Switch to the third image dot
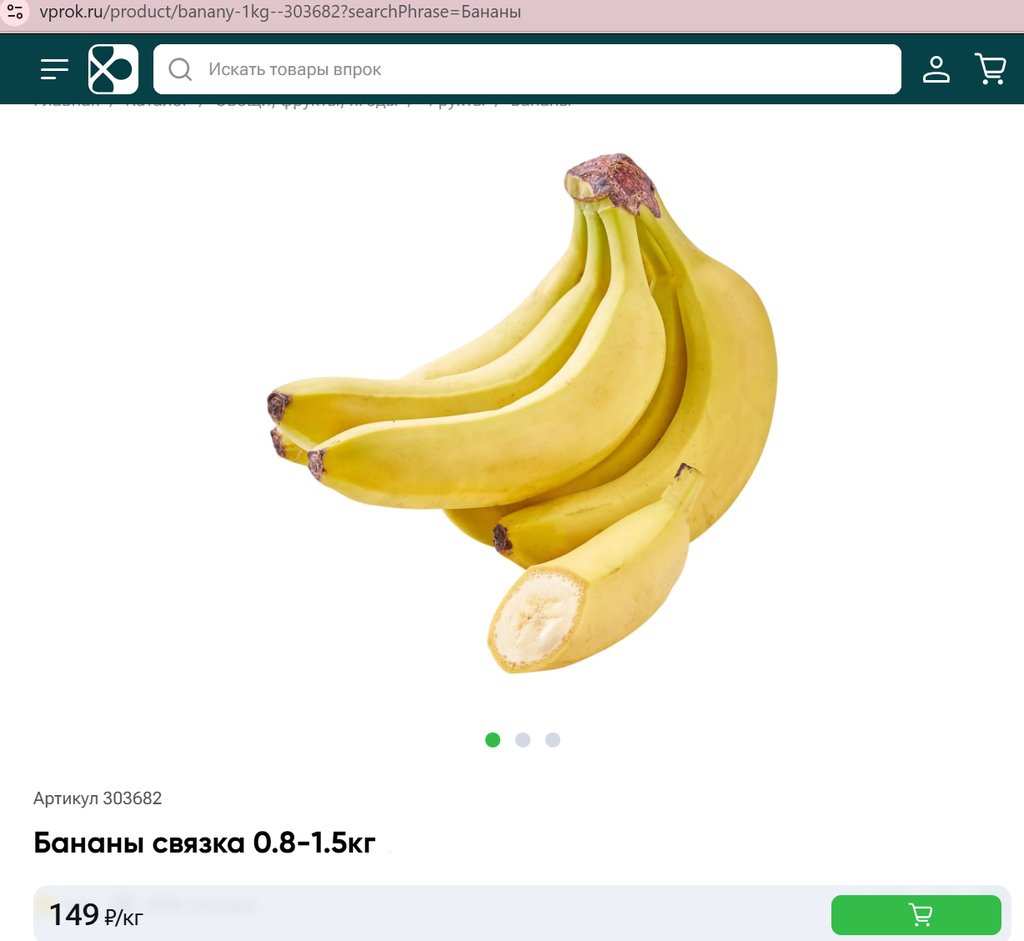Viewport: 1024px width, 941px height. [552, 740]
